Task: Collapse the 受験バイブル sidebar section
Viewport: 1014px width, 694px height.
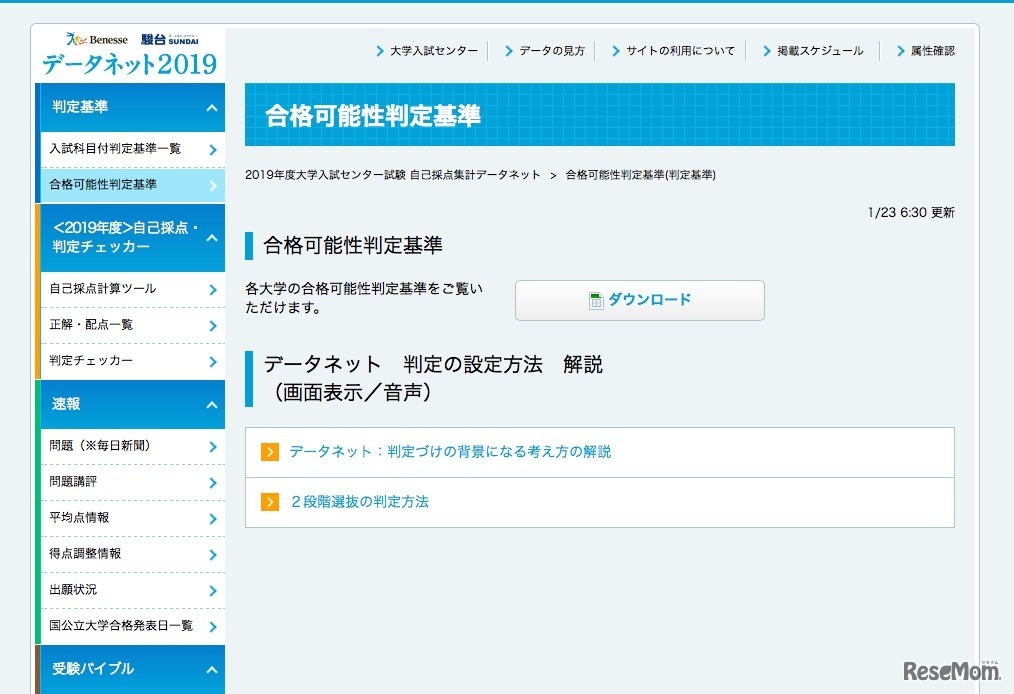Action: pos(210,669)
